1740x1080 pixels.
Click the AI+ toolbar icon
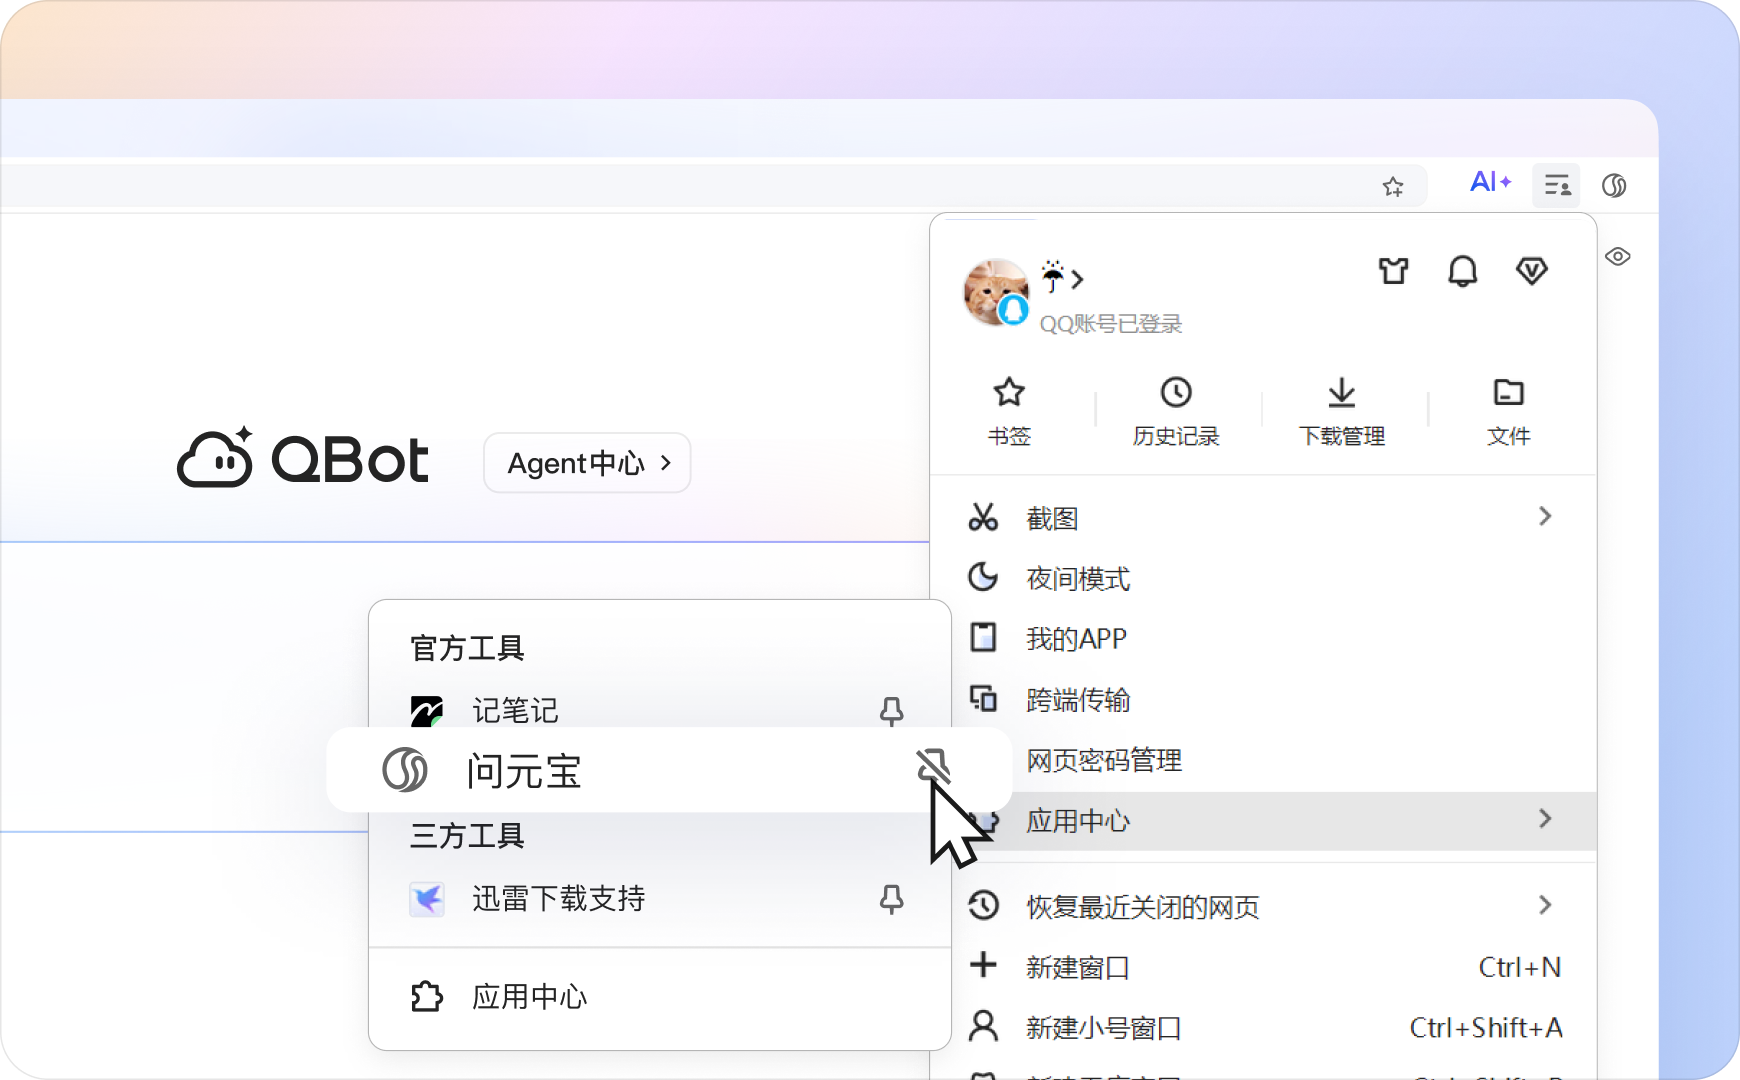point(1489,182)
